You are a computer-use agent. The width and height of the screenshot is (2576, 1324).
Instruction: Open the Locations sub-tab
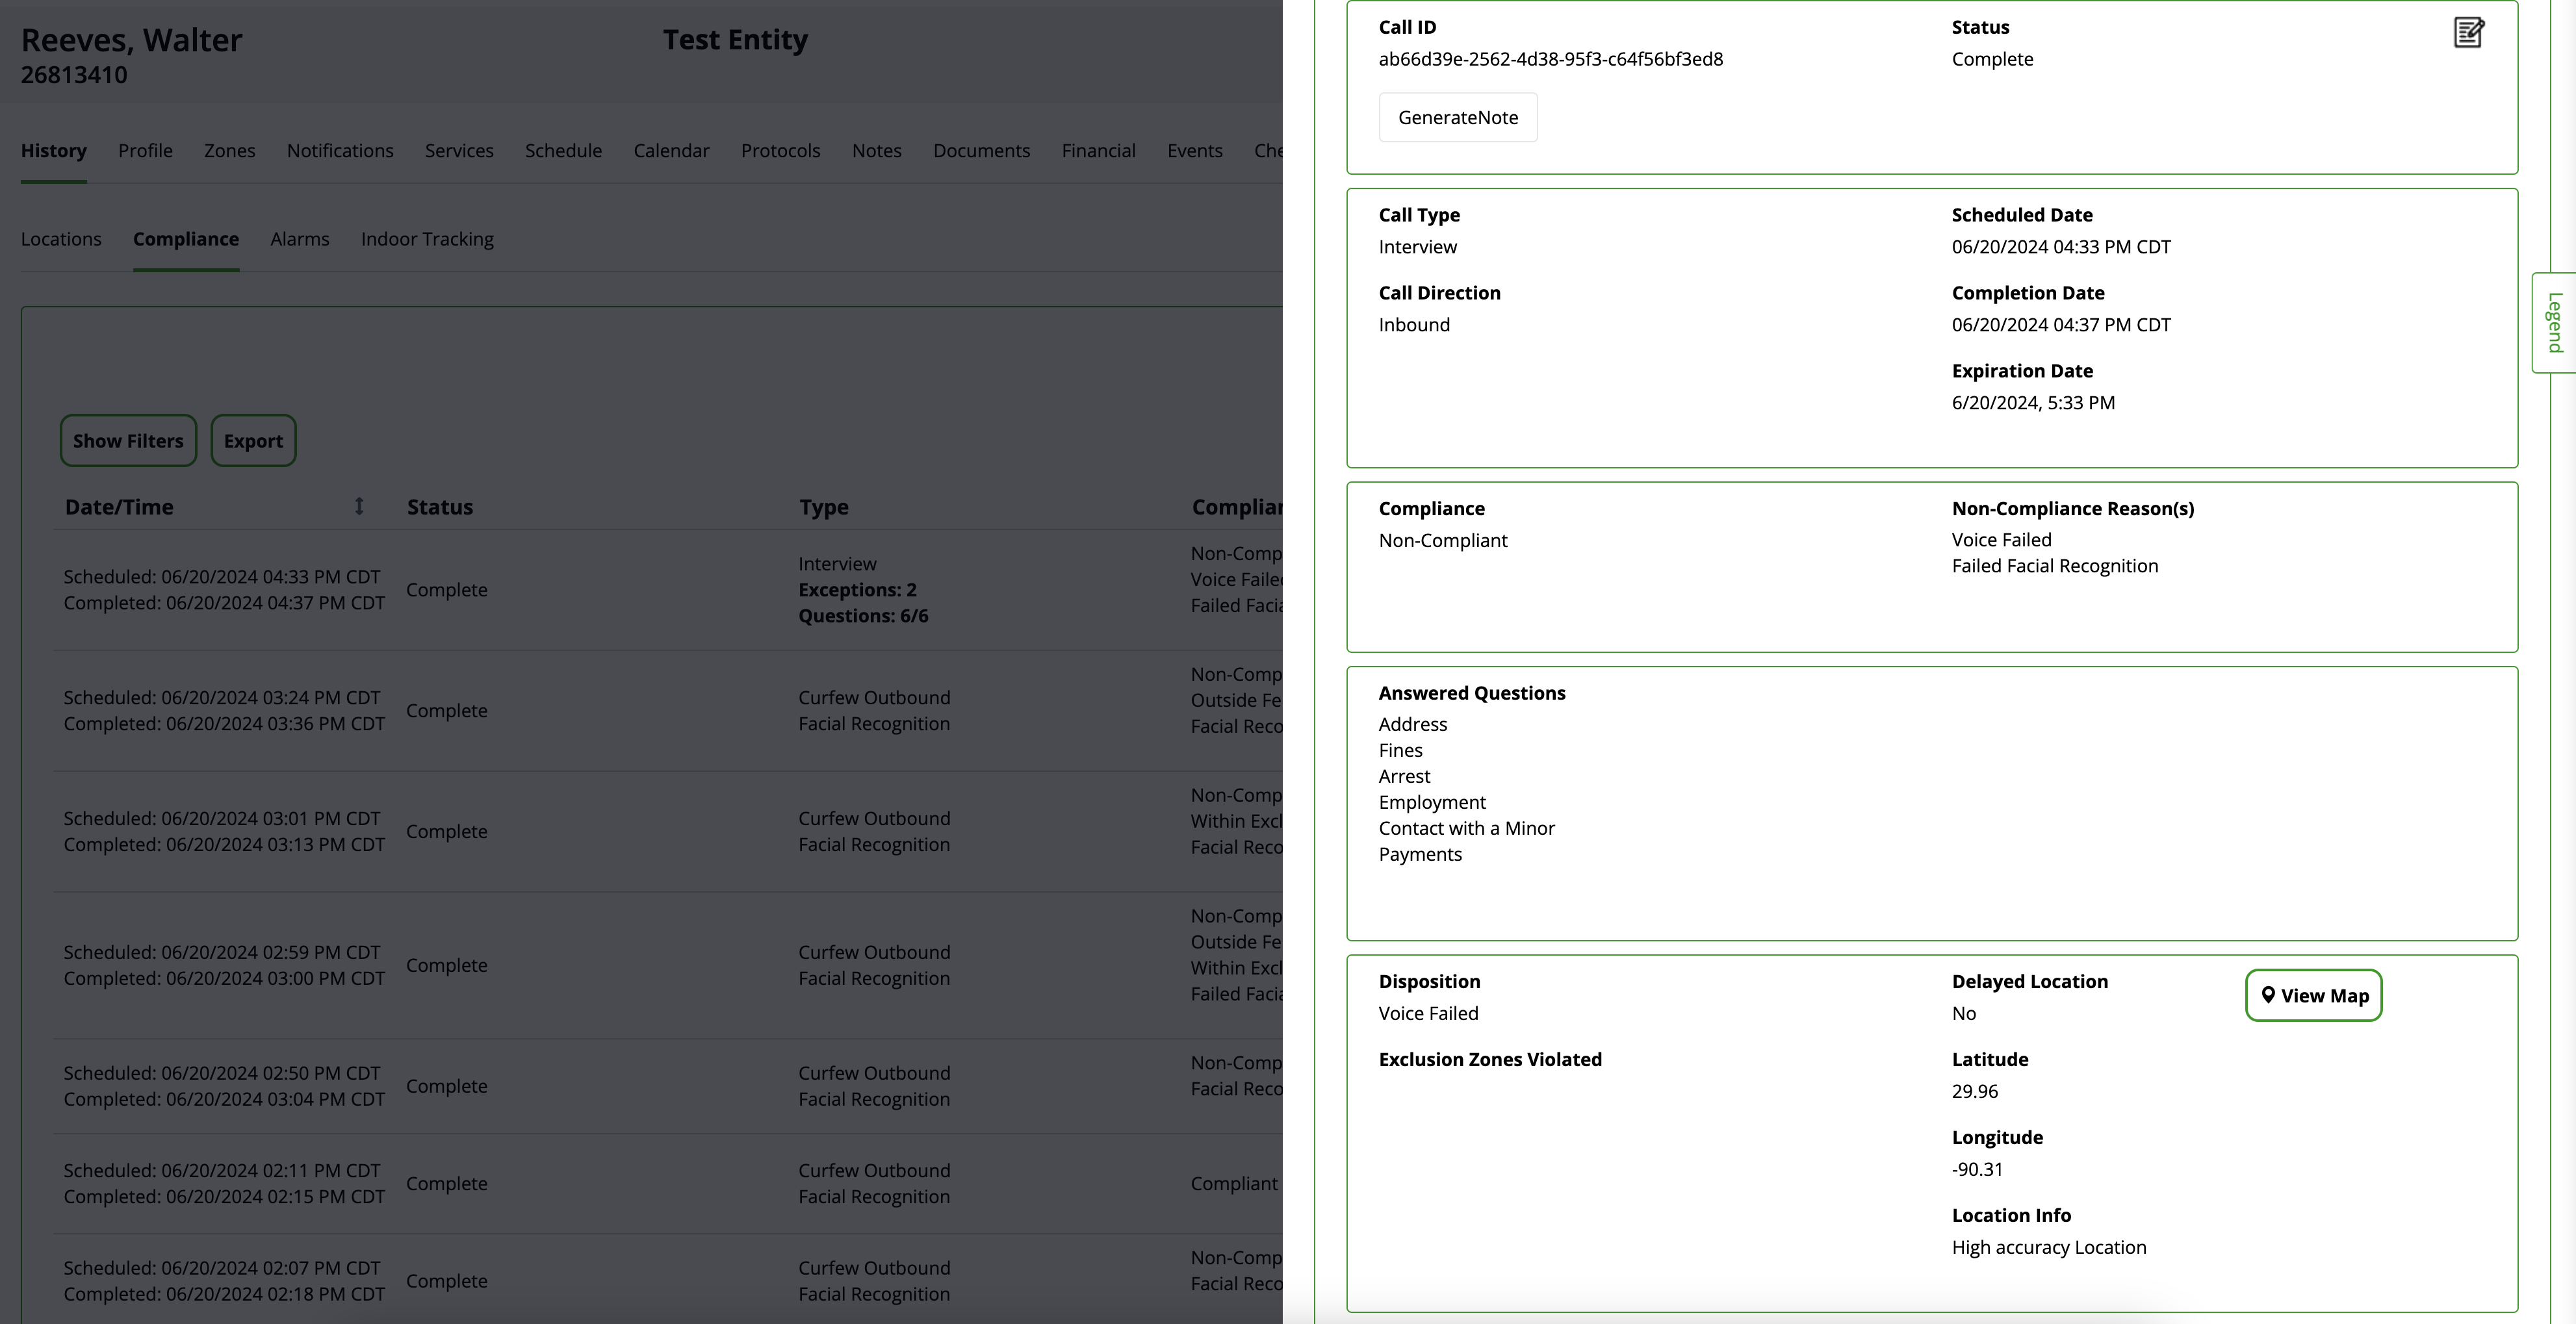[61, 239]
